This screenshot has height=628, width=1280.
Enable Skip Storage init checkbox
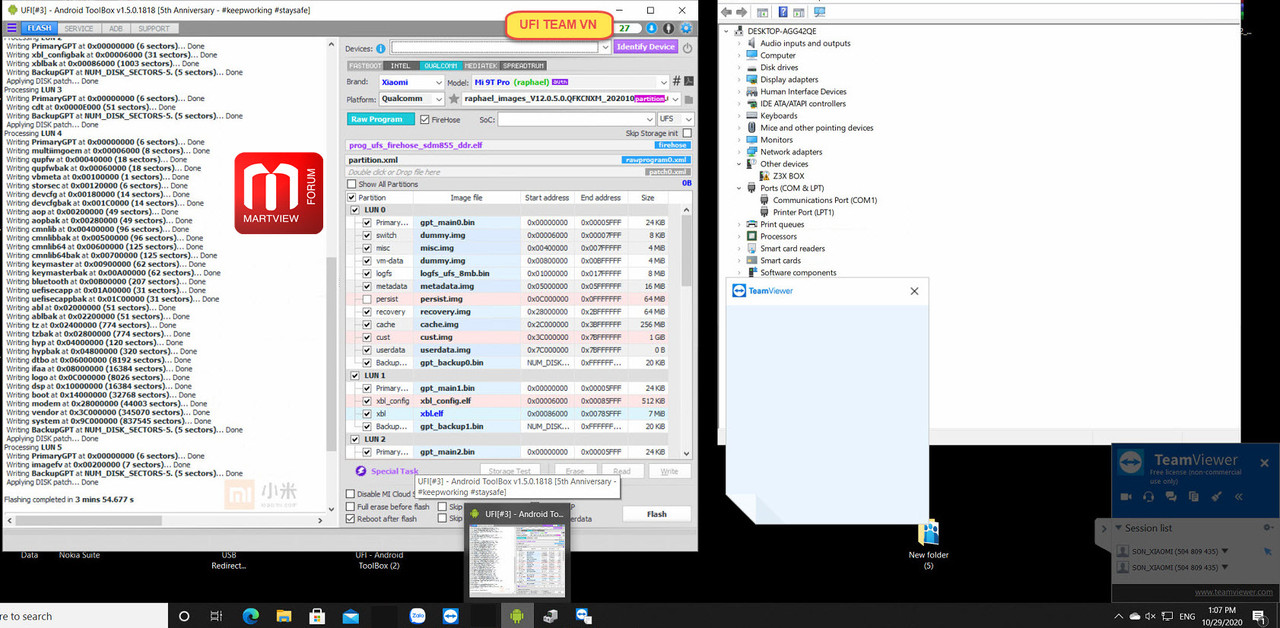tap(687, 133)
